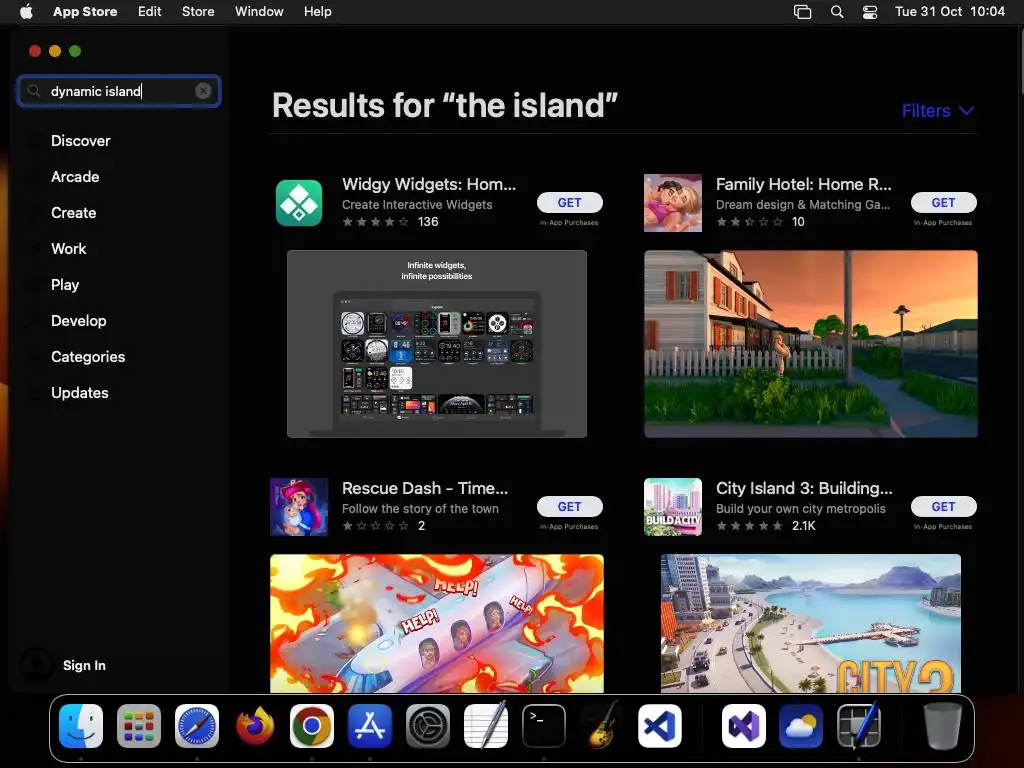Go to Discover in the sidebar
The image size is (1024, 768).
(80, 141)
